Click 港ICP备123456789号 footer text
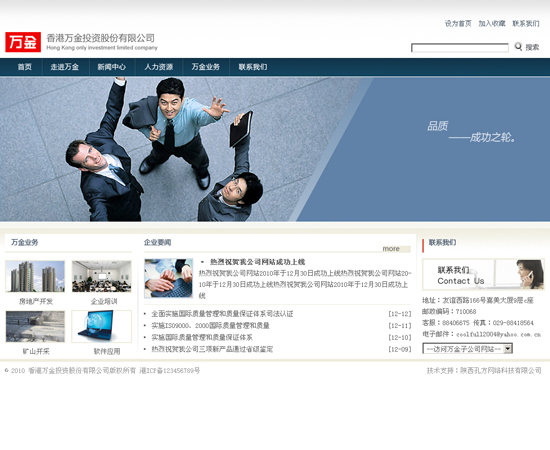 (x=170, y=370)
